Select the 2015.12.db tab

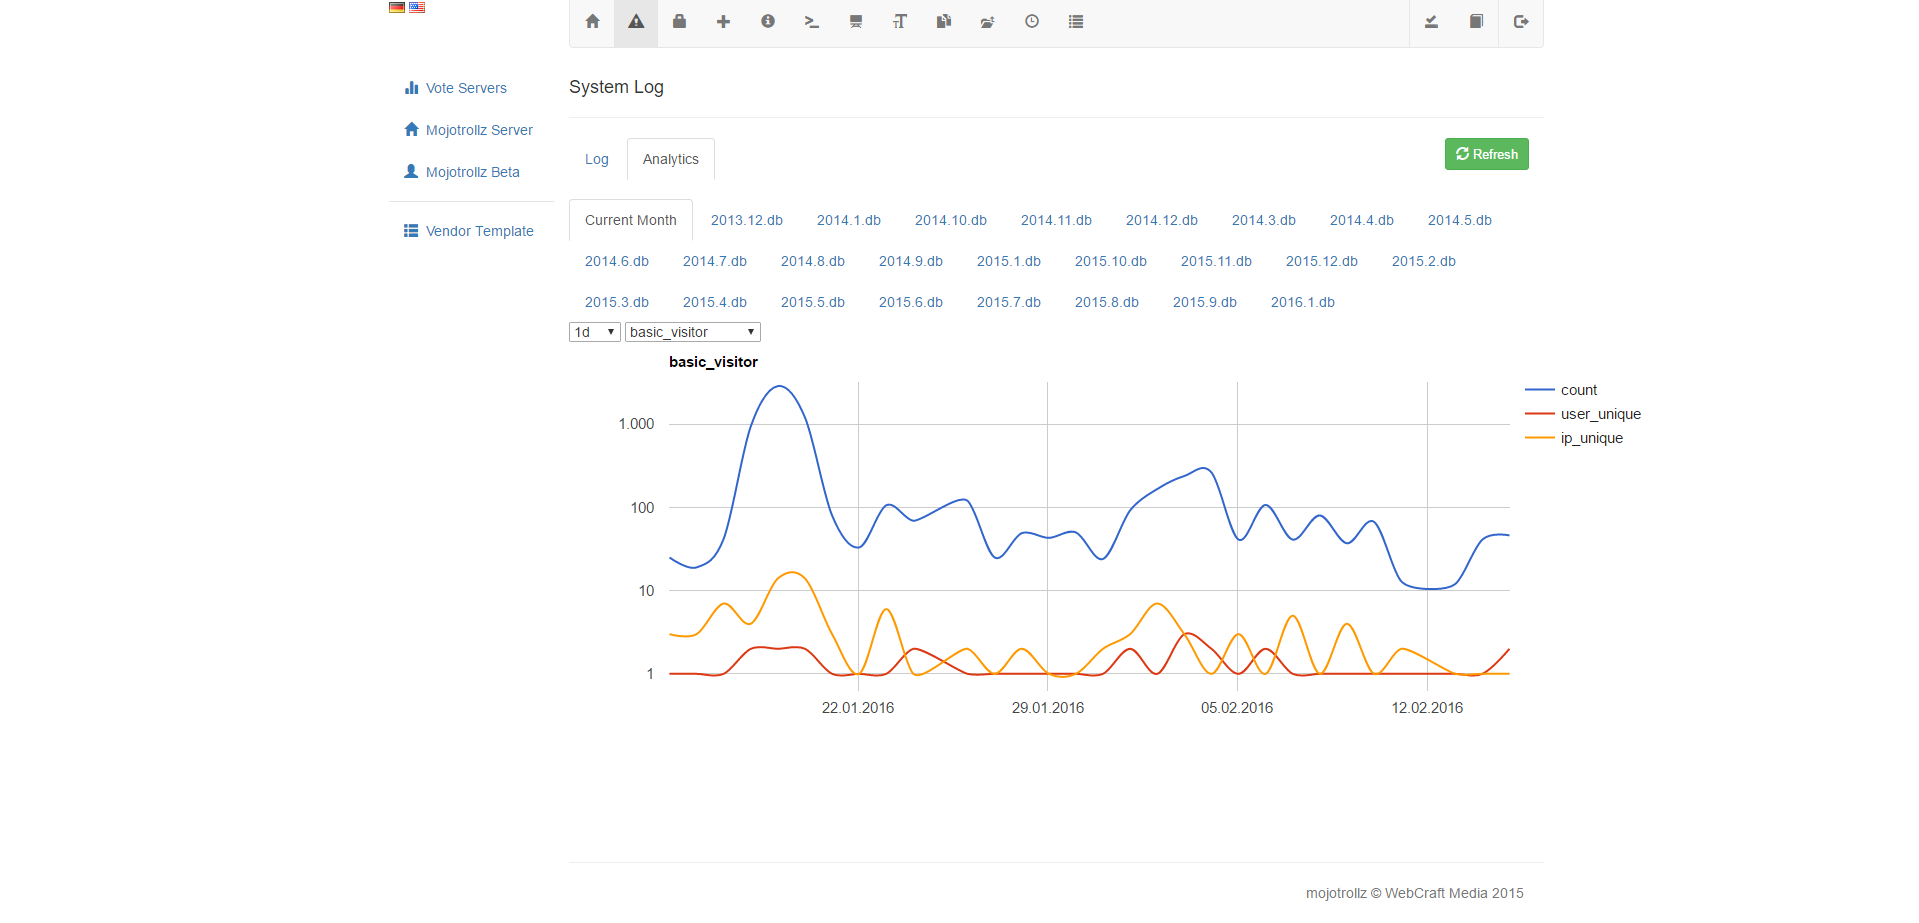click(x=1321, y=261)
